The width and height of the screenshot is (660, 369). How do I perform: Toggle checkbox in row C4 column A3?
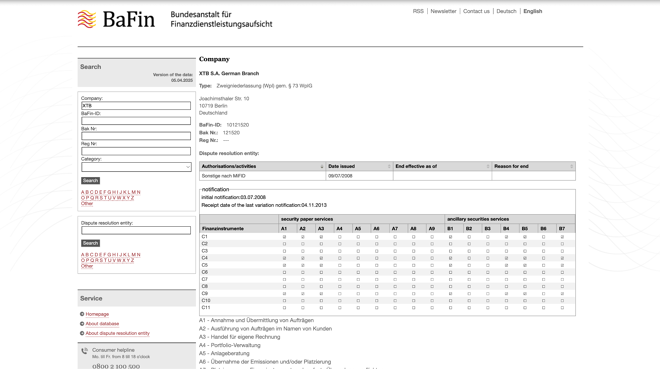click(321, 258)
